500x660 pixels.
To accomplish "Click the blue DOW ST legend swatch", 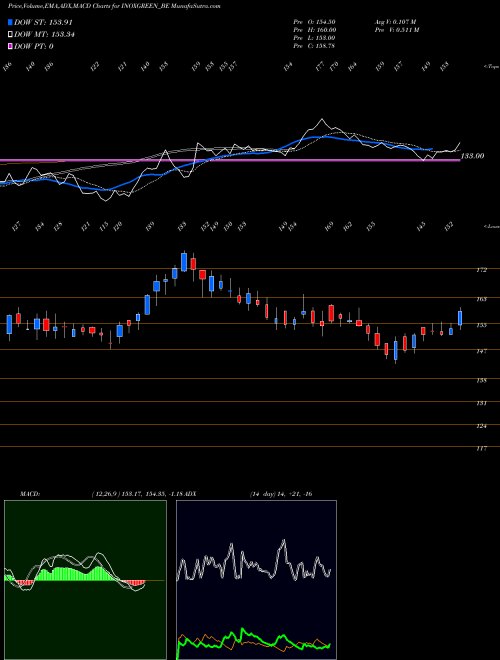I will (x=10, y=22).
